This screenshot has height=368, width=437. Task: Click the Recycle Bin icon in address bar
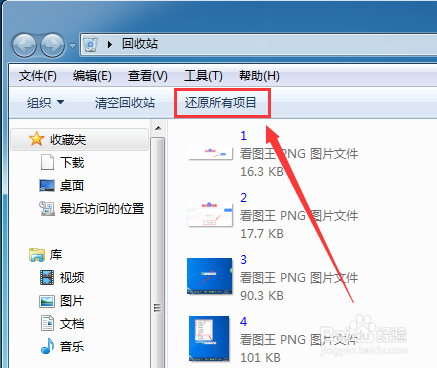coord(90,44)
